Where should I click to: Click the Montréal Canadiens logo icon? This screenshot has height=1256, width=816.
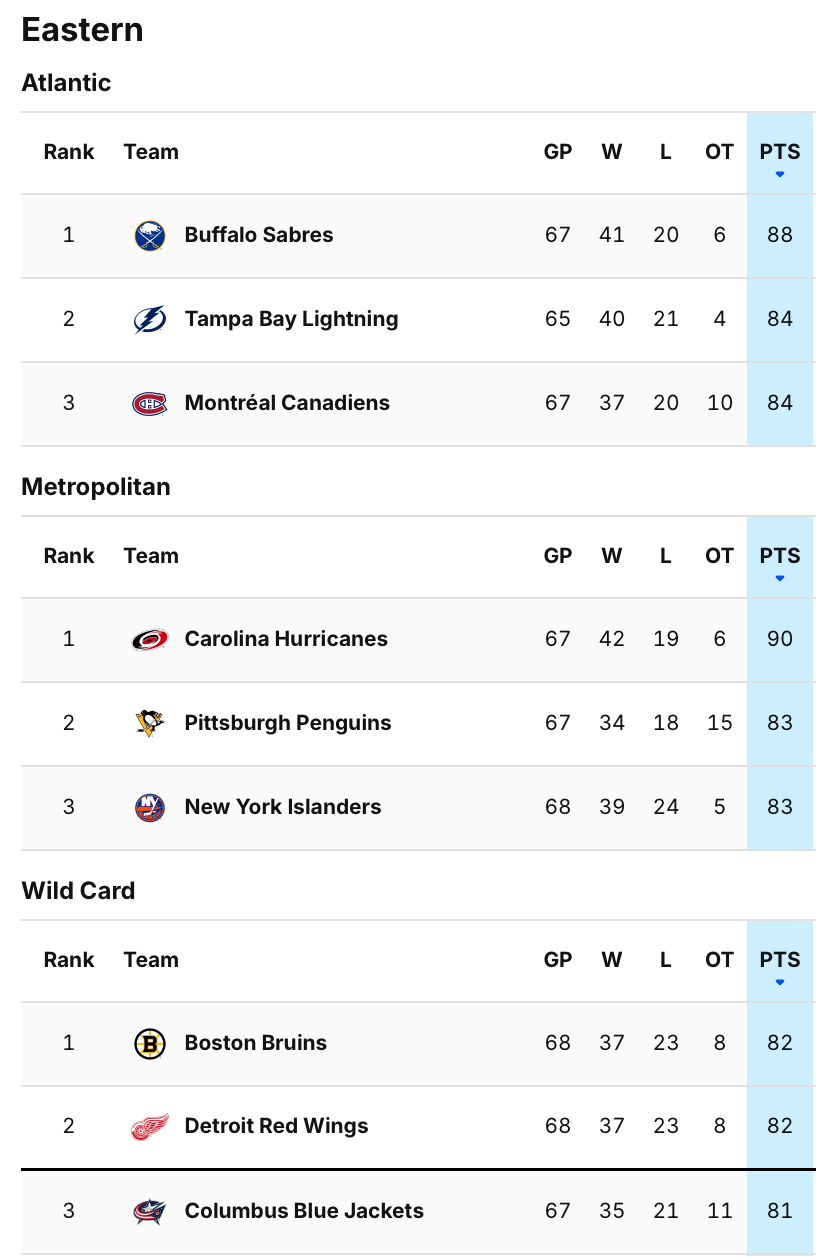tap(150, 404)
